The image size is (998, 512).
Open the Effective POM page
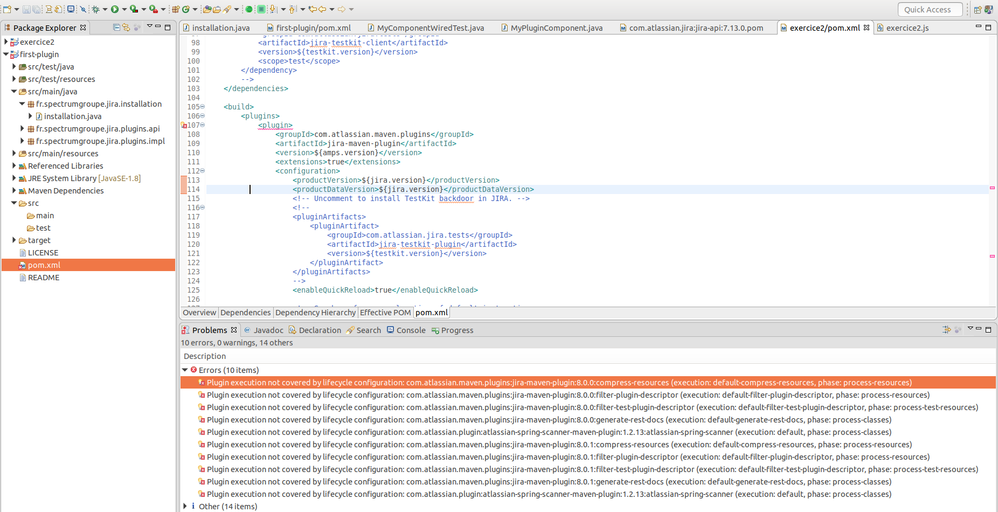click(385, 313)
